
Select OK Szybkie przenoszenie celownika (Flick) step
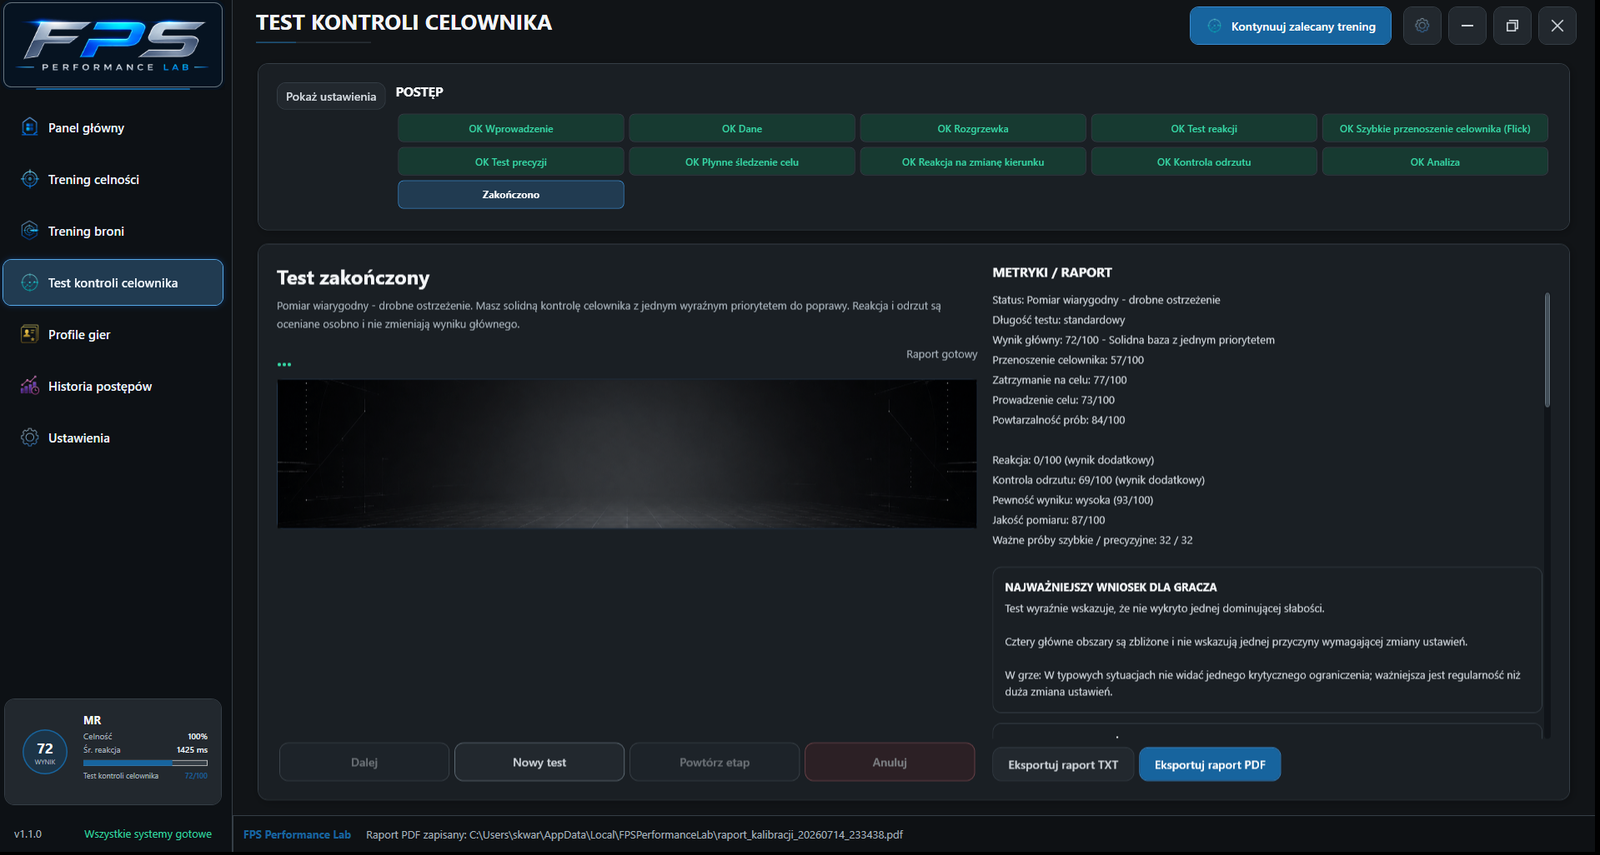(x=1435, y=128)
